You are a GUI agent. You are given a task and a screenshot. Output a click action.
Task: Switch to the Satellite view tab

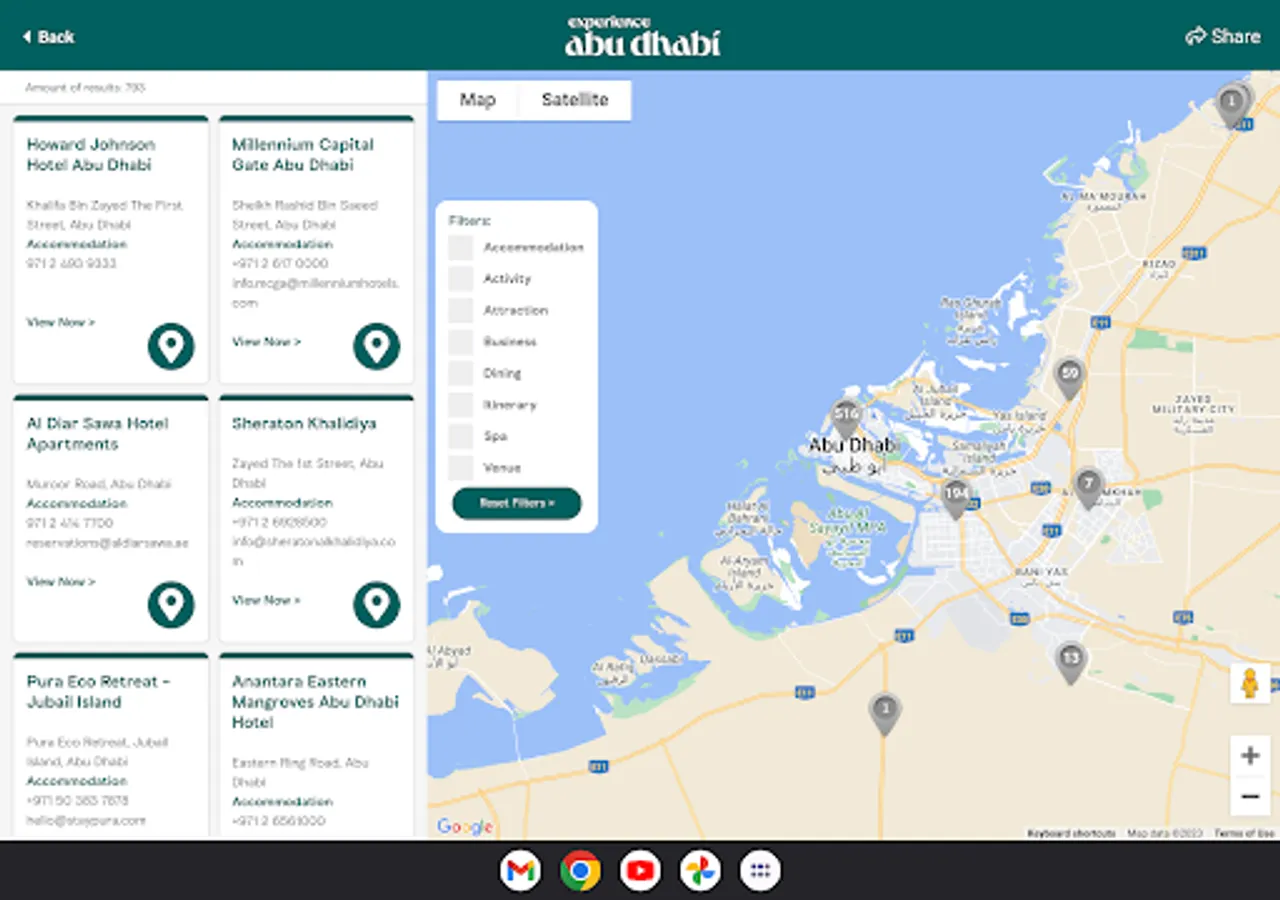pos(575,100)
